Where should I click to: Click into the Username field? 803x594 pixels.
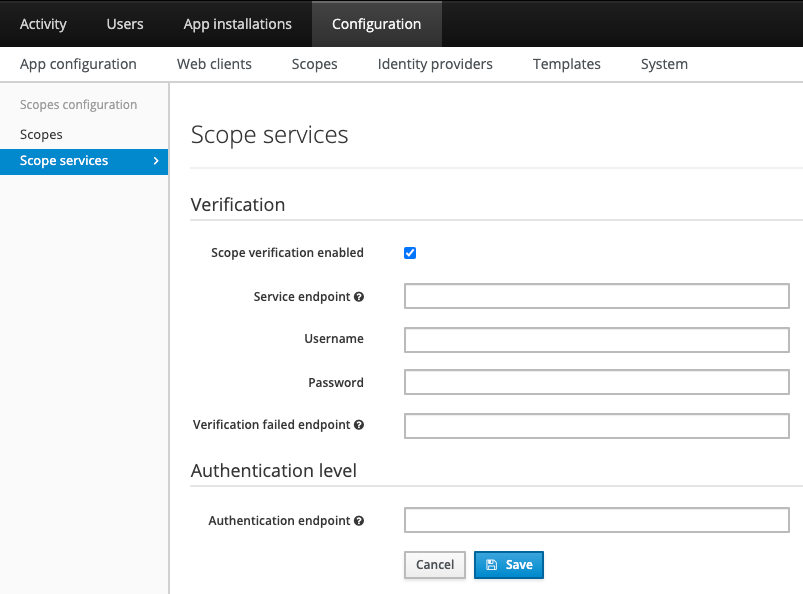click(x=597, y=340)
